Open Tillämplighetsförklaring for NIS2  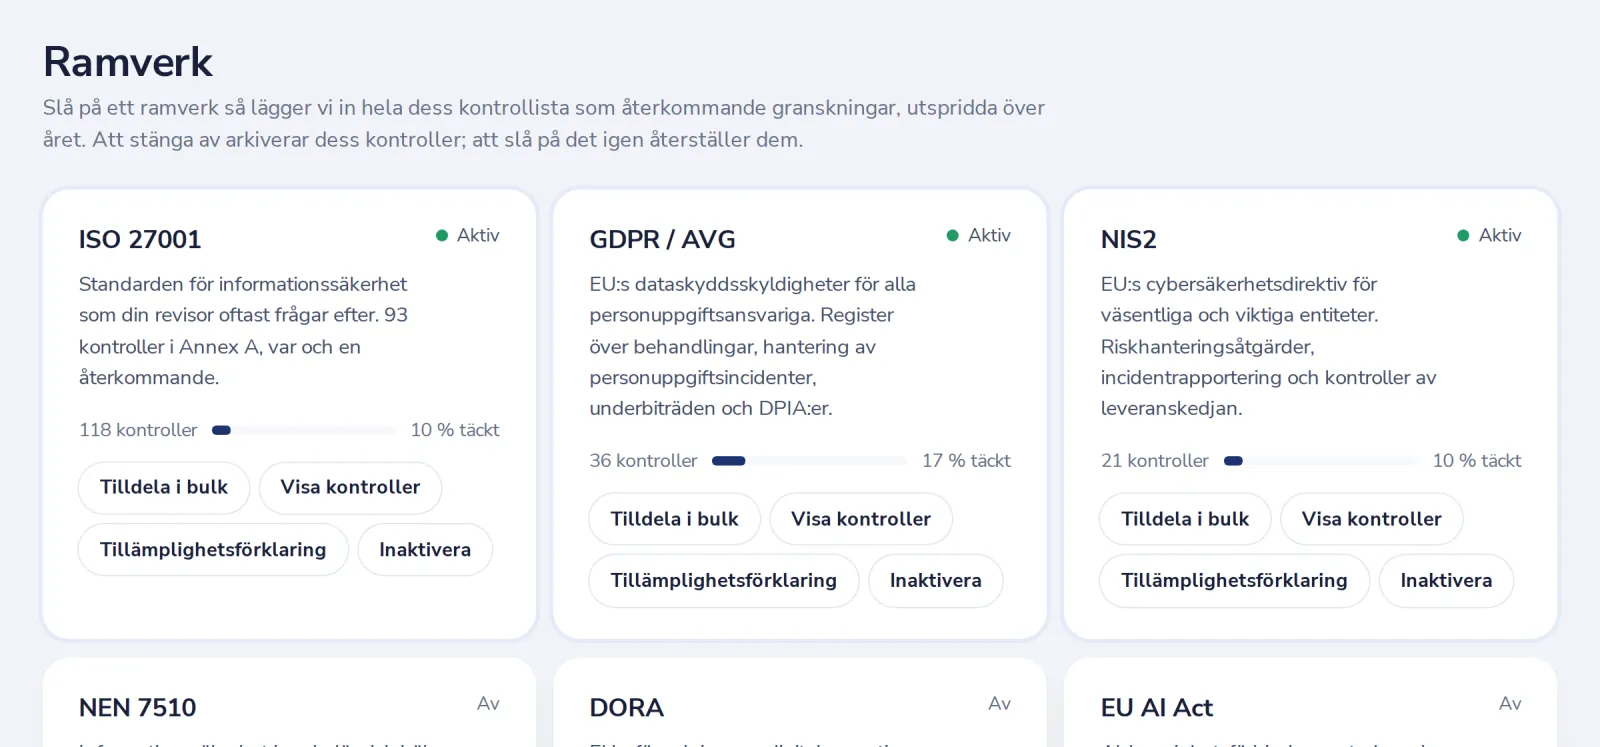[x=1234, y=580]
